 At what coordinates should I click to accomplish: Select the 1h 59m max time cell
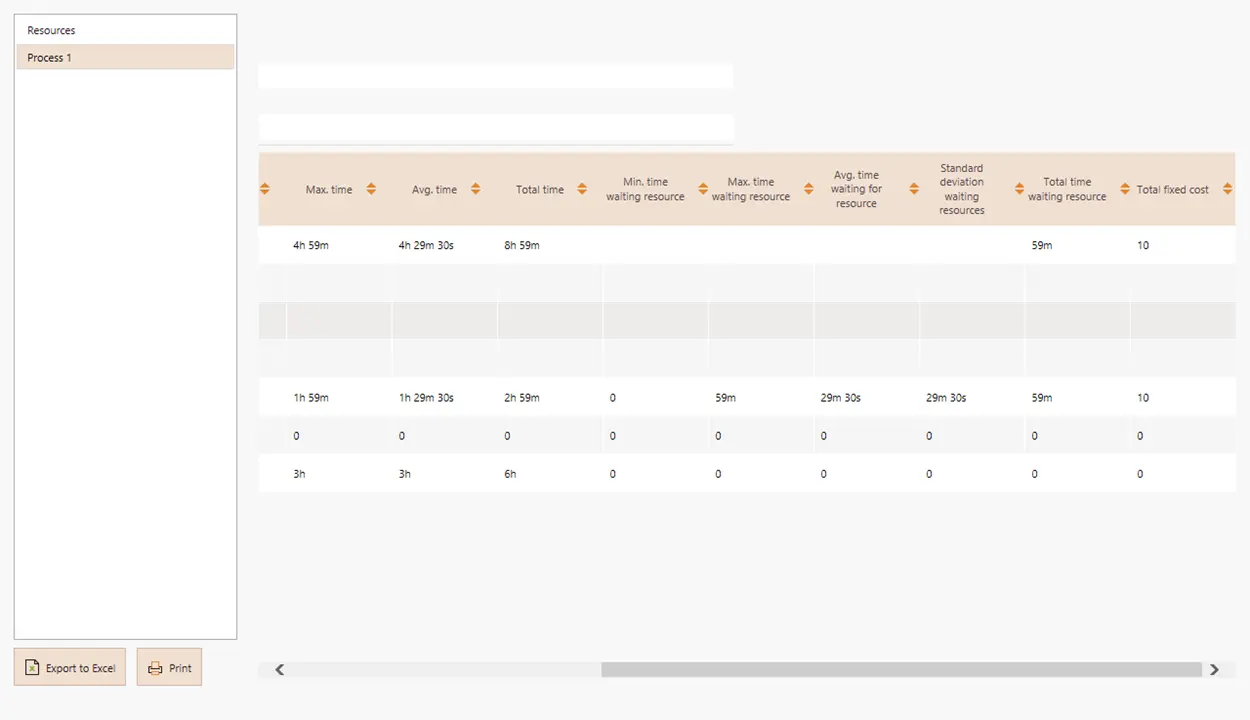click(311, 398)
